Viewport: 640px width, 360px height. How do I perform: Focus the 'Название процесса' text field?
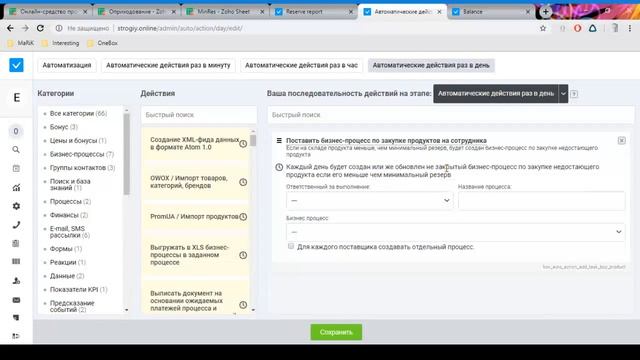(541, 200)
